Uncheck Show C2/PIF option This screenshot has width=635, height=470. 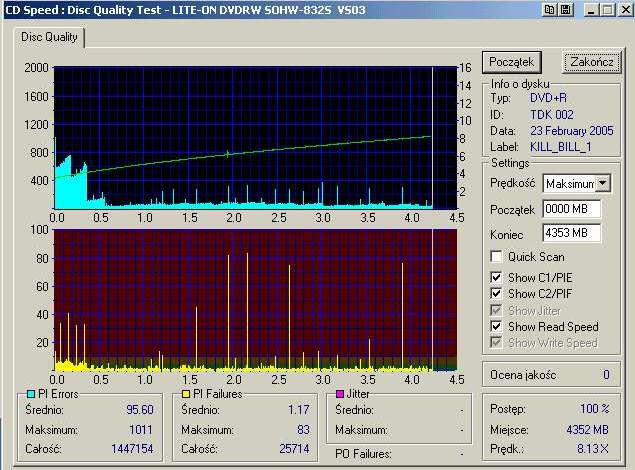pos(496,293)
